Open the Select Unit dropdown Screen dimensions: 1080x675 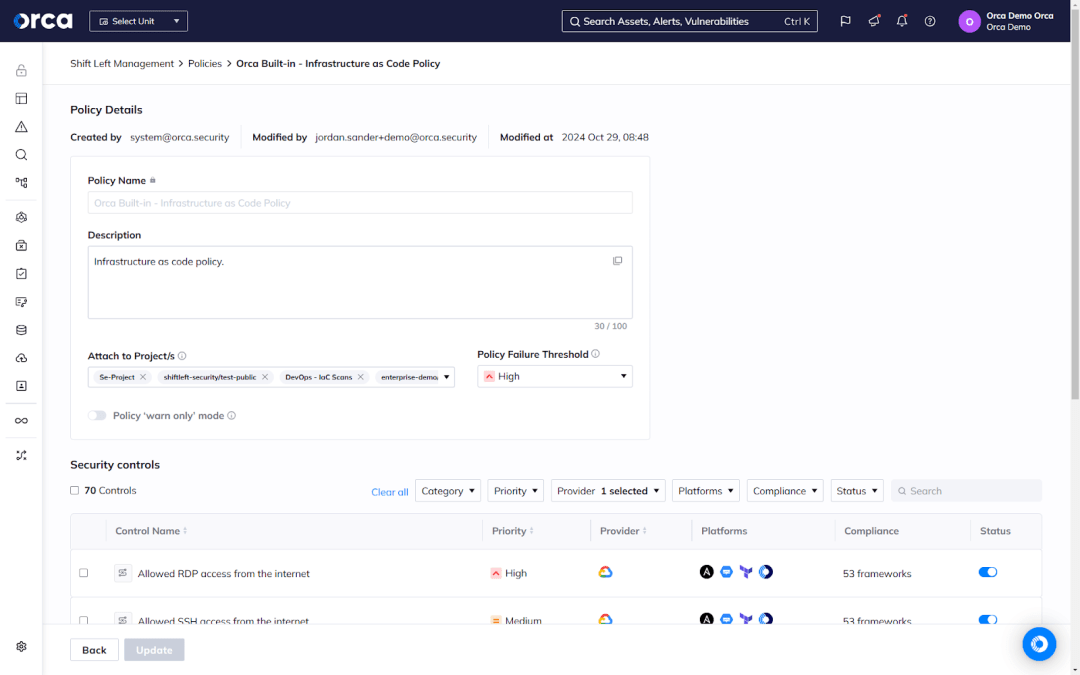click(138, 21)
